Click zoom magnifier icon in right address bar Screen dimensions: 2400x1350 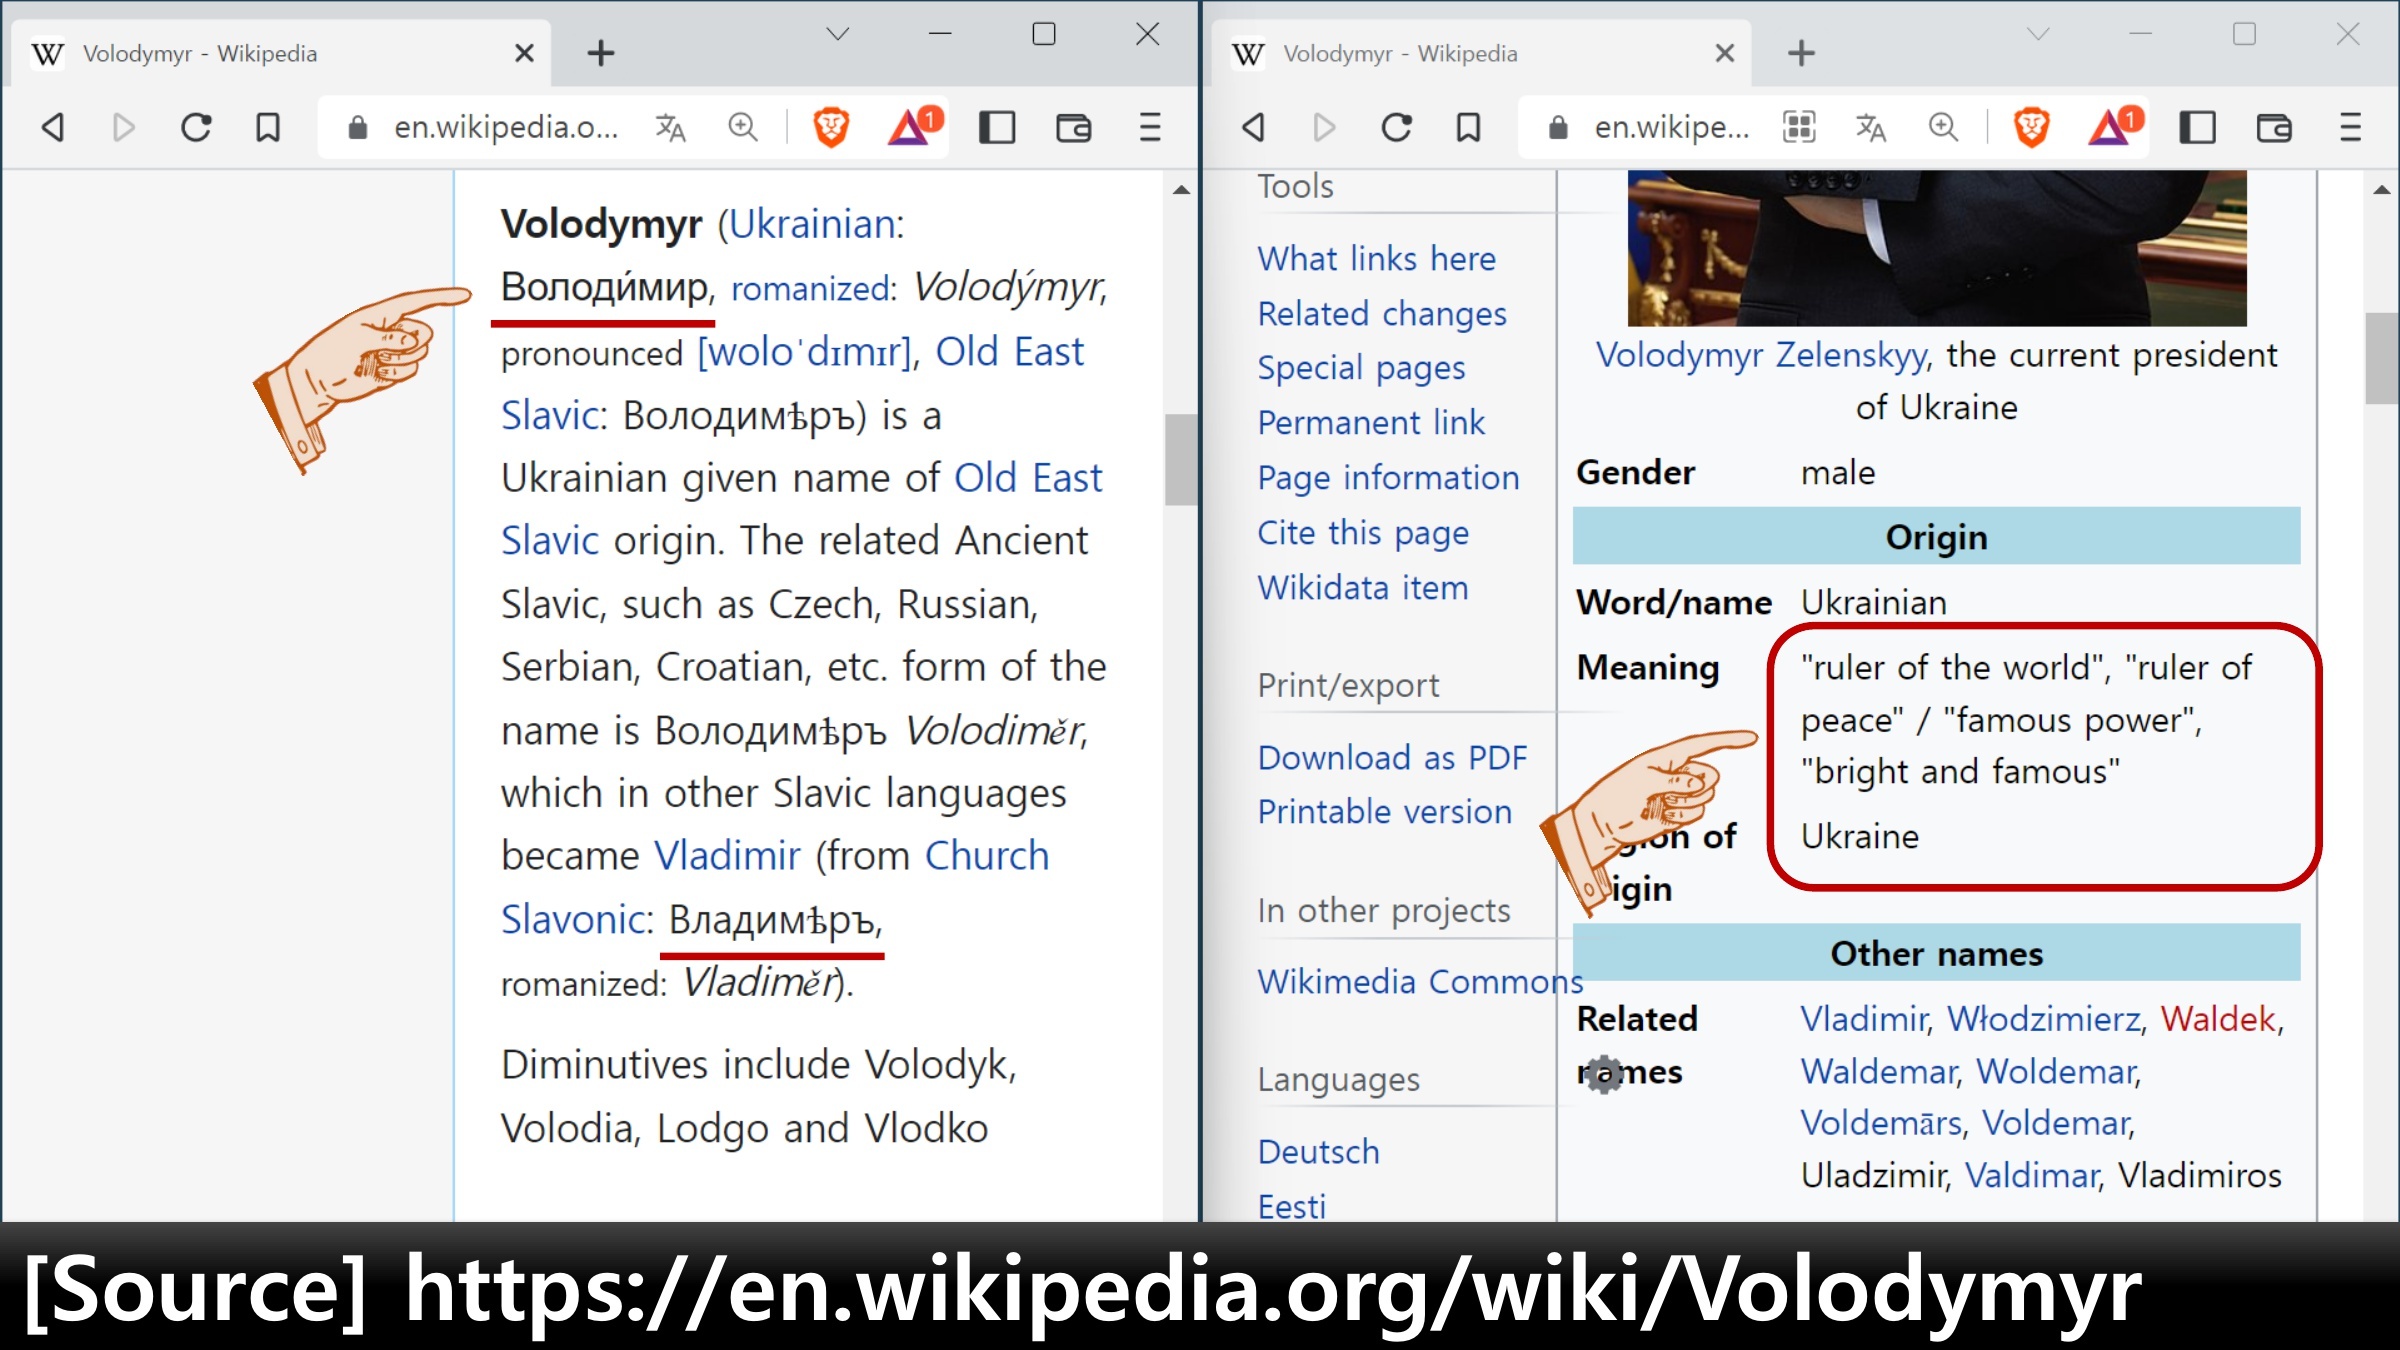coord(1943,127)
